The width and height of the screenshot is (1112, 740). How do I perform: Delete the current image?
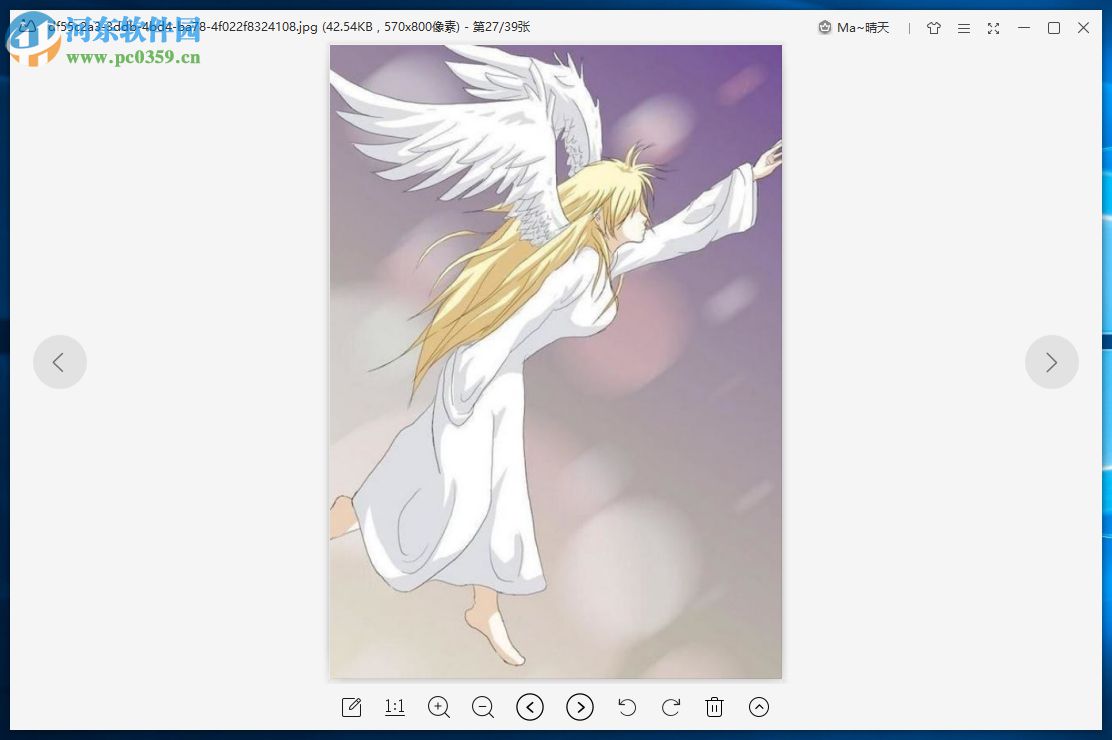714,707
